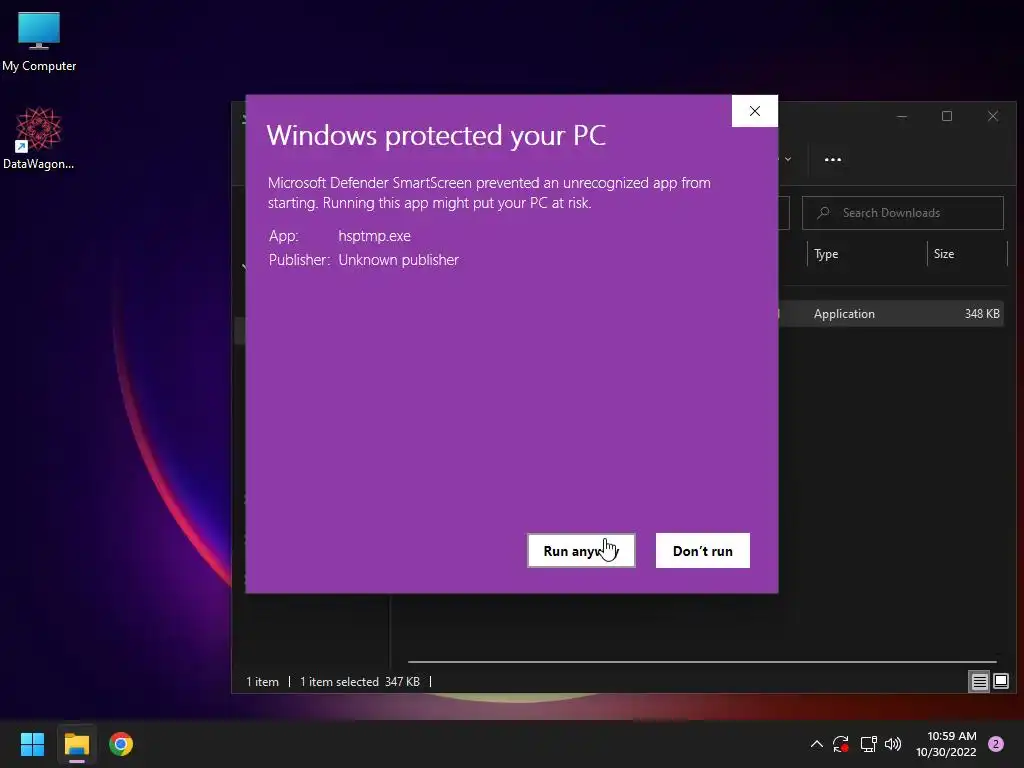The height and width of the screenshot is (768, 1024).
Task: Switch Explorer to large thumbnails view
Action: point(1000,682)
